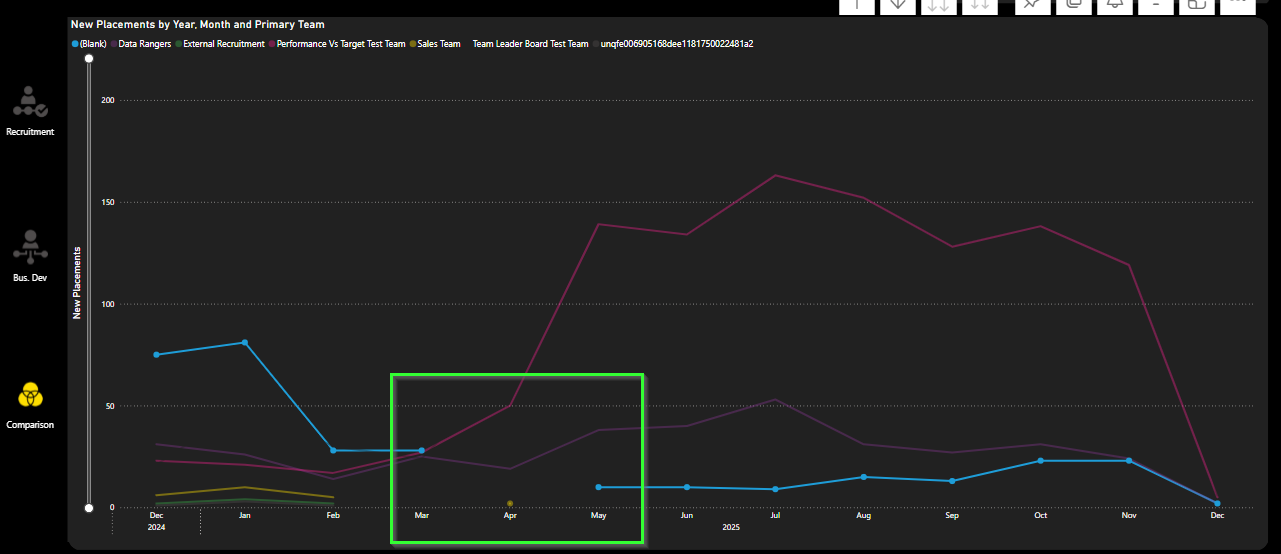Image resolution: width=1281 pixels, height=554 pixels.
Task: Click the (Blank) data point for Jul
Action: tap(775, 489)
